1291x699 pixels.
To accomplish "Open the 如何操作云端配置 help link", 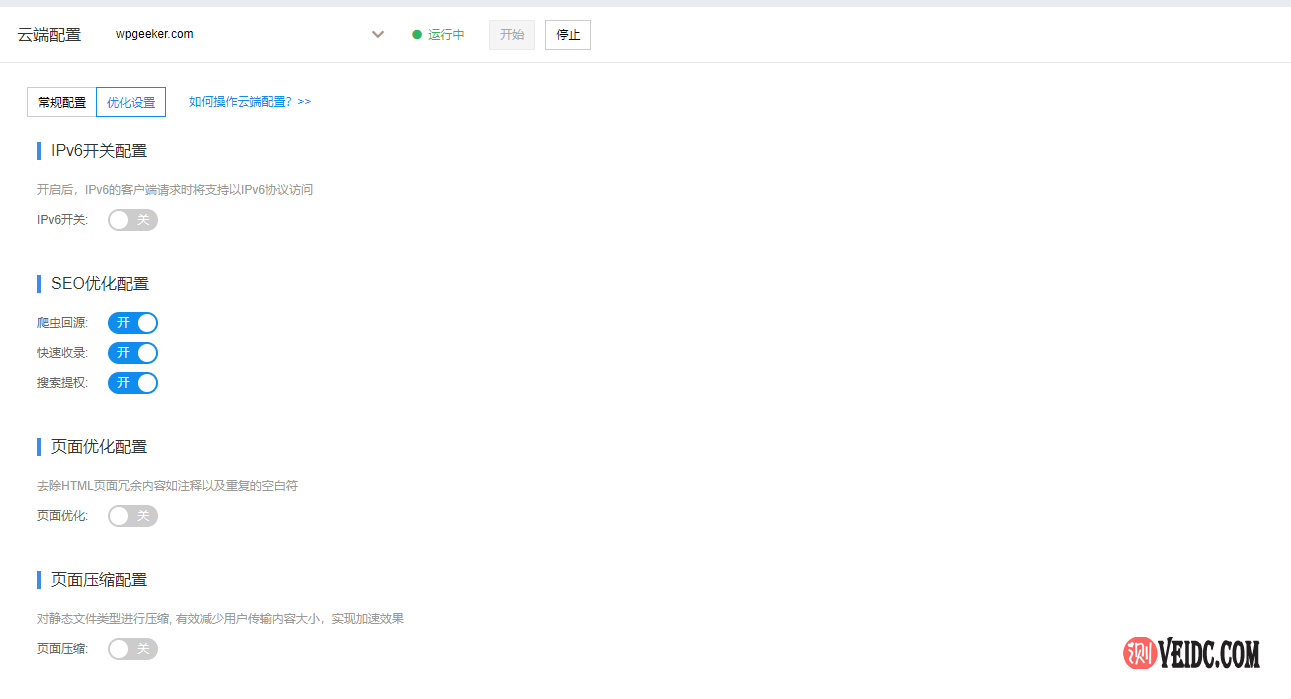I will 249,101.
